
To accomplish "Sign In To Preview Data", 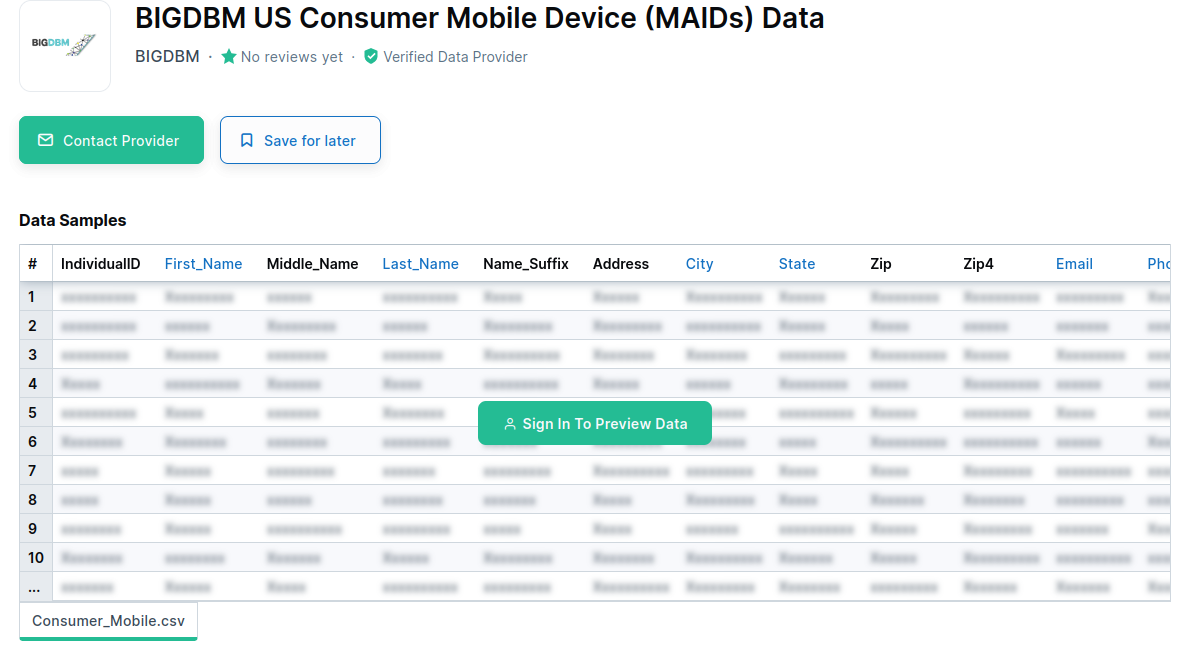I will click(595, 423).
